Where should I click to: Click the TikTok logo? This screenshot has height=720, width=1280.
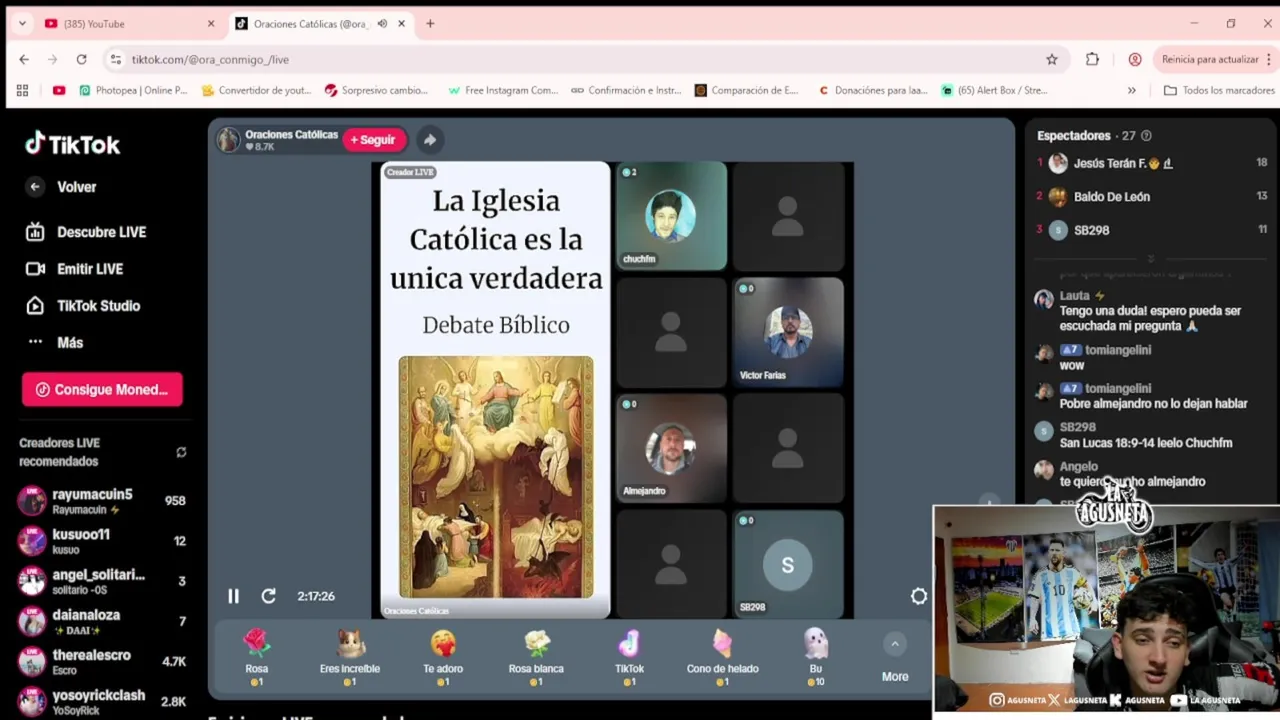point(72,145)
